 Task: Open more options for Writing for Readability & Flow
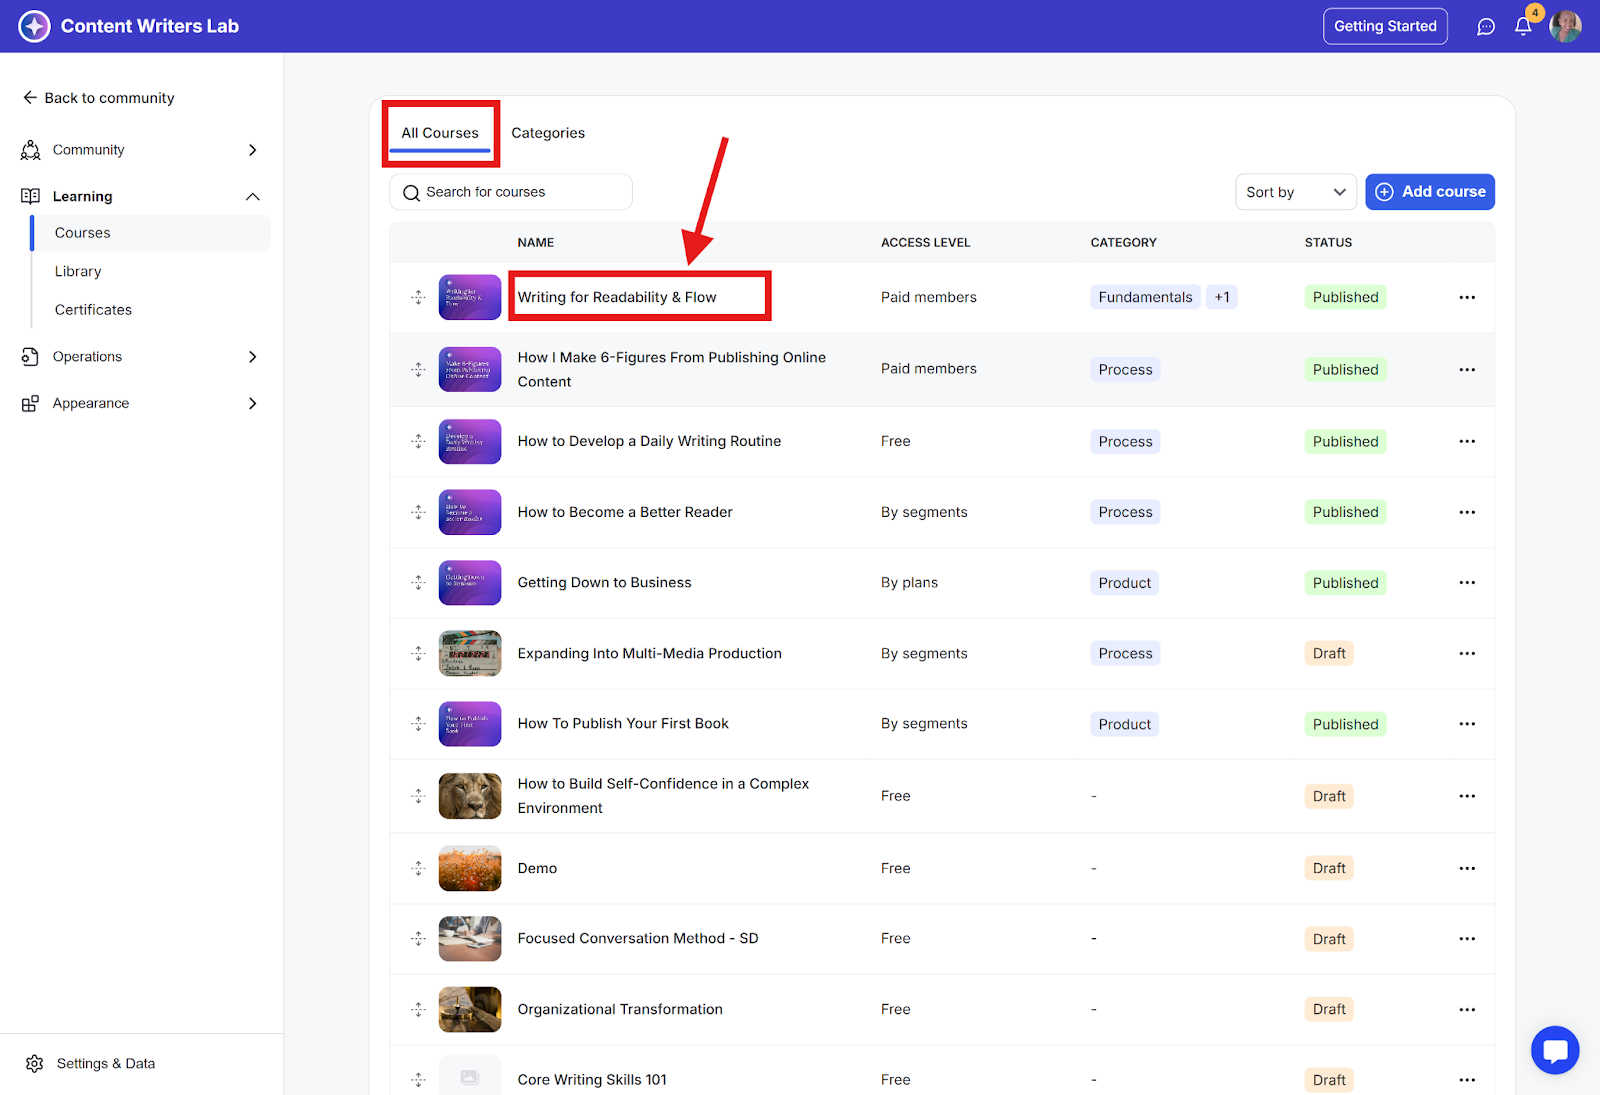click(x=1466, y=297)
